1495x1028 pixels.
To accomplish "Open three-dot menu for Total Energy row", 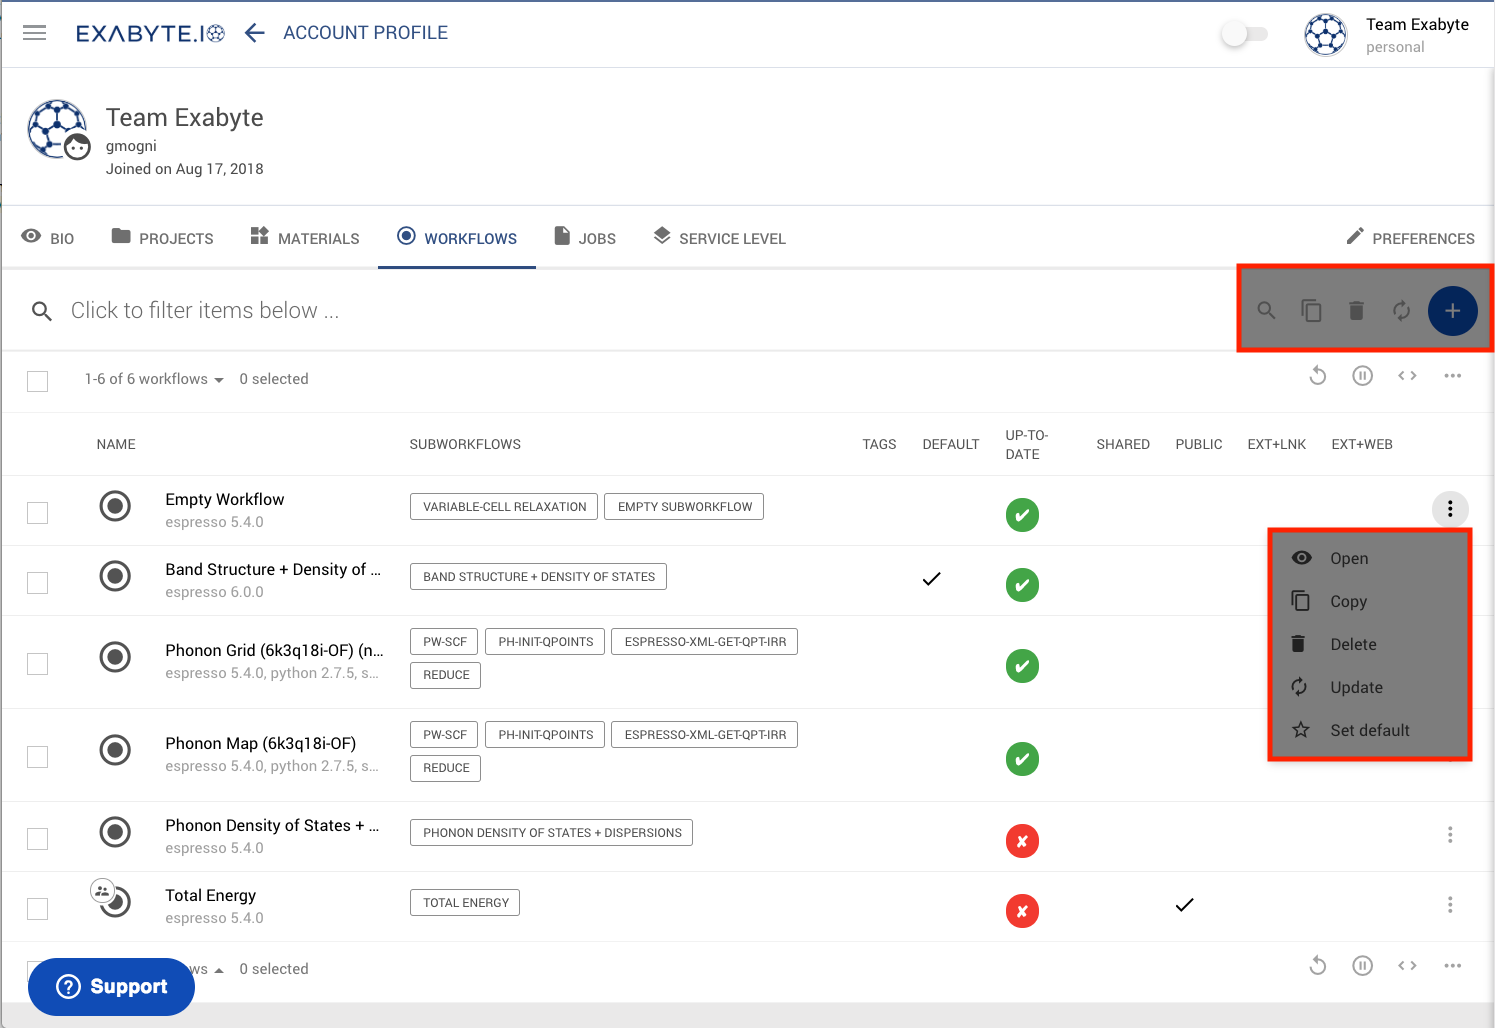I will click(x=1449, y=905).
